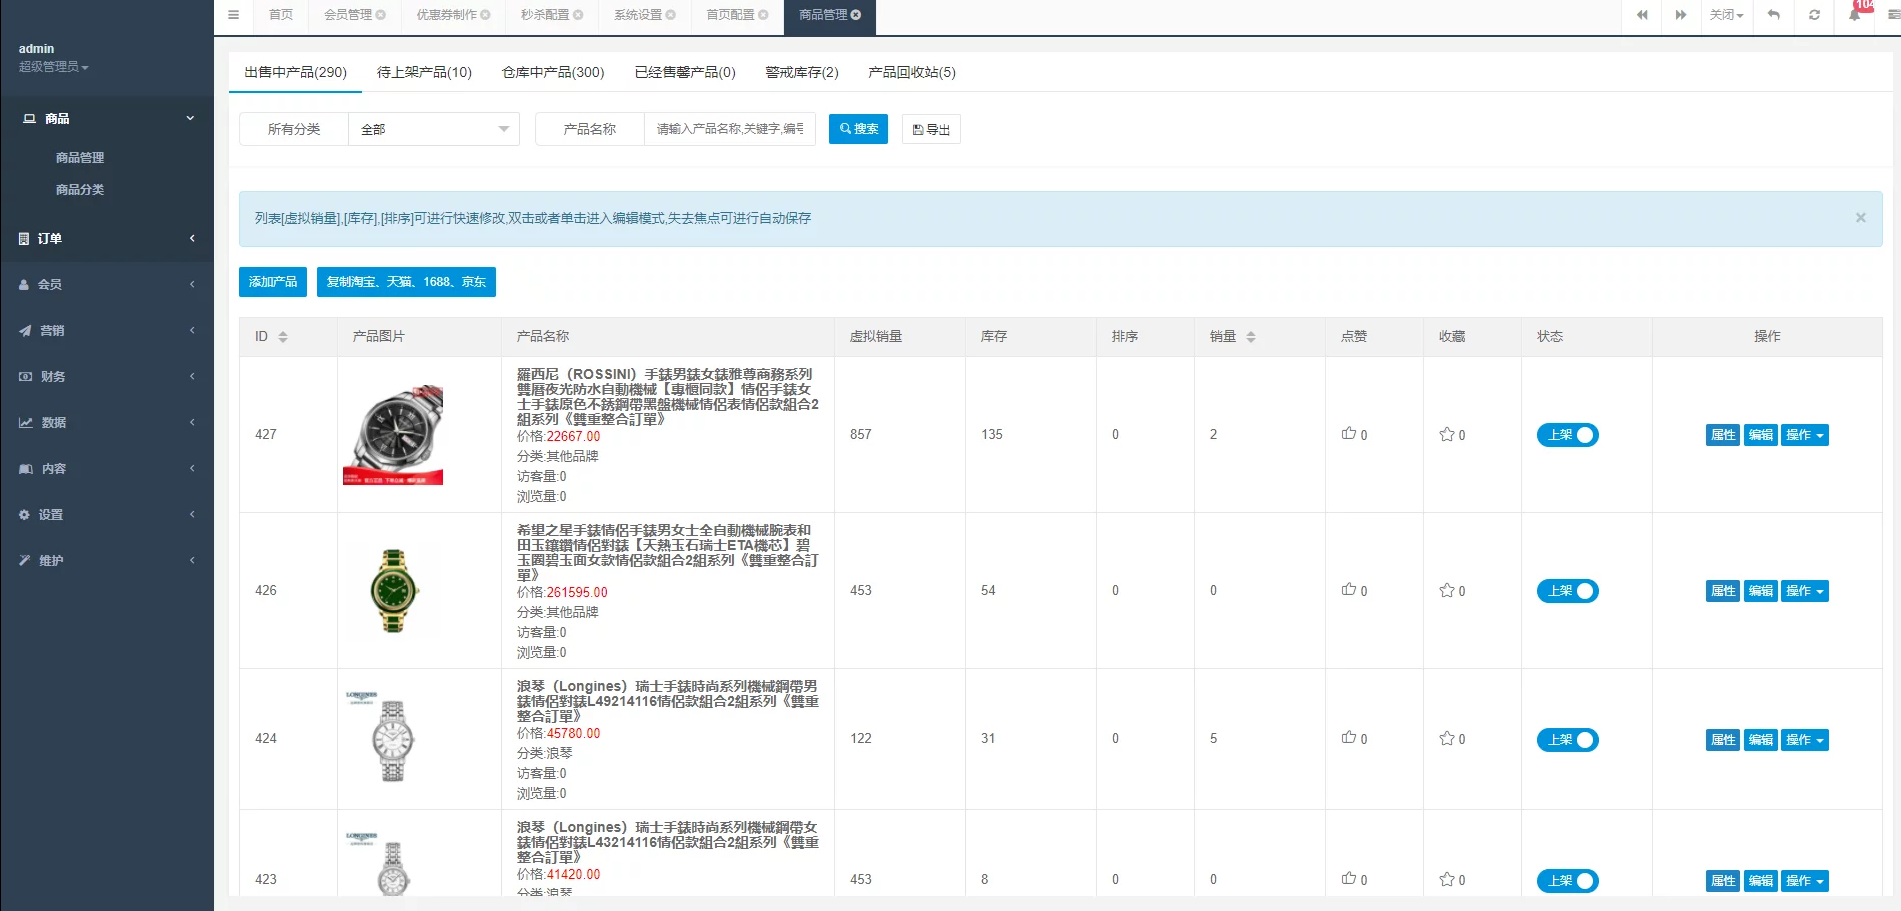Close the 商品管理 tab via its x icon

click(856, 15)
